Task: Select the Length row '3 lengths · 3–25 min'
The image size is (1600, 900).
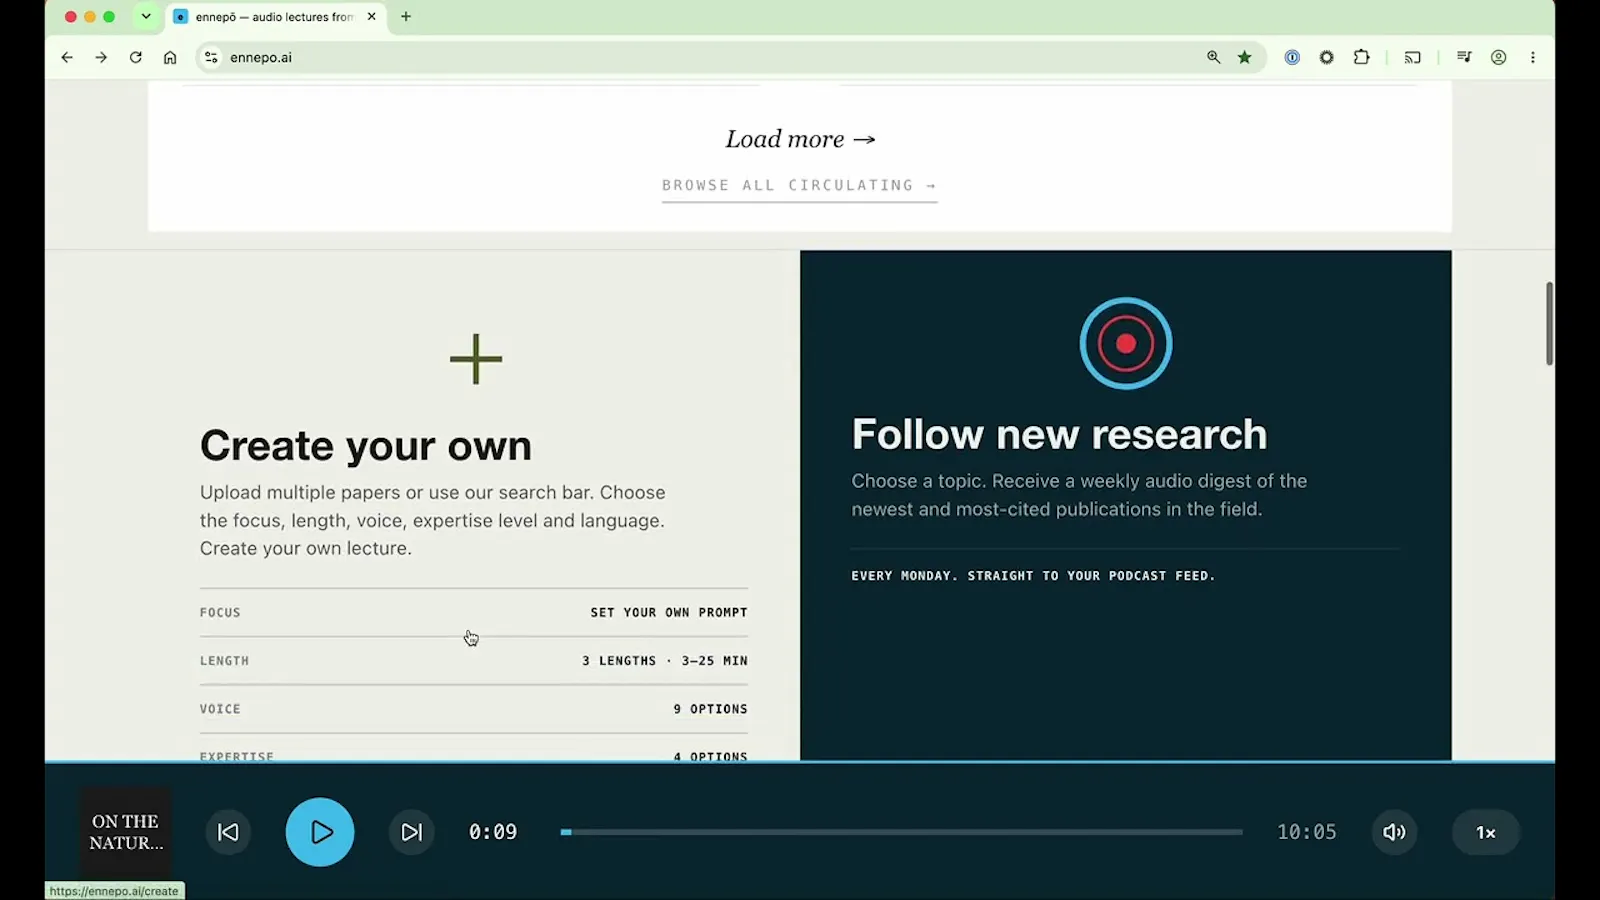Action: click(473, 661)
